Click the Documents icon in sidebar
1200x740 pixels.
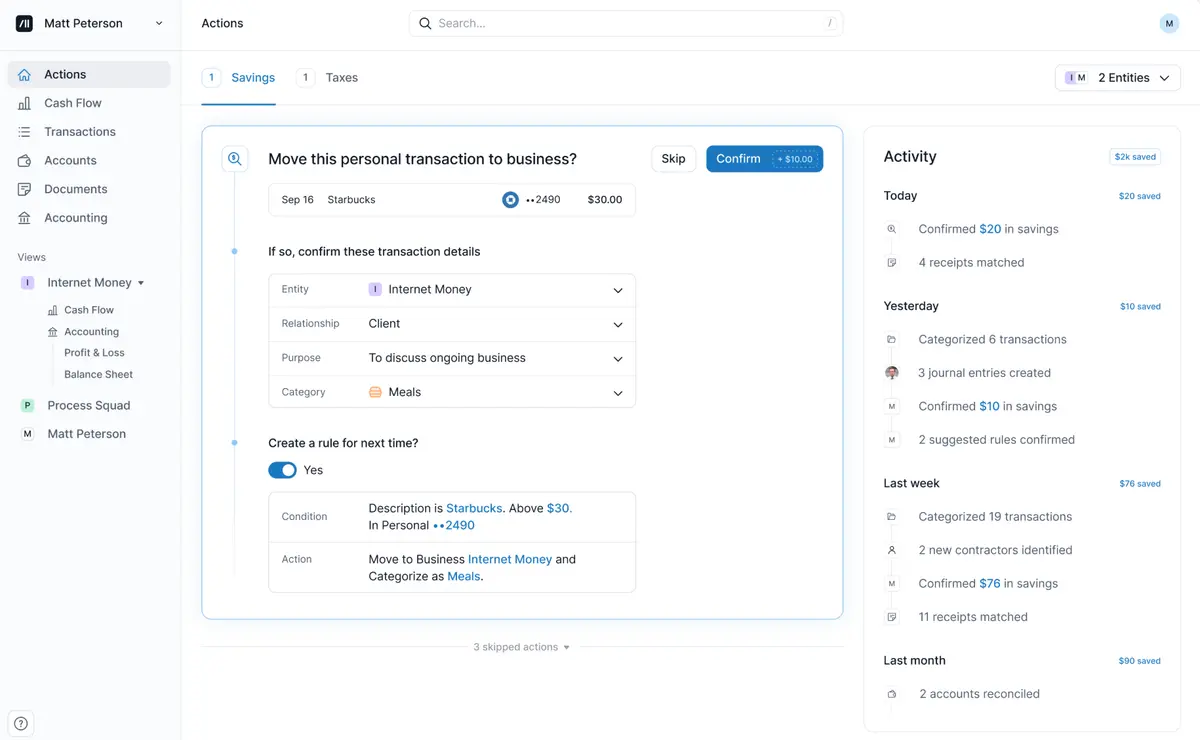click(x=24, y=189)
